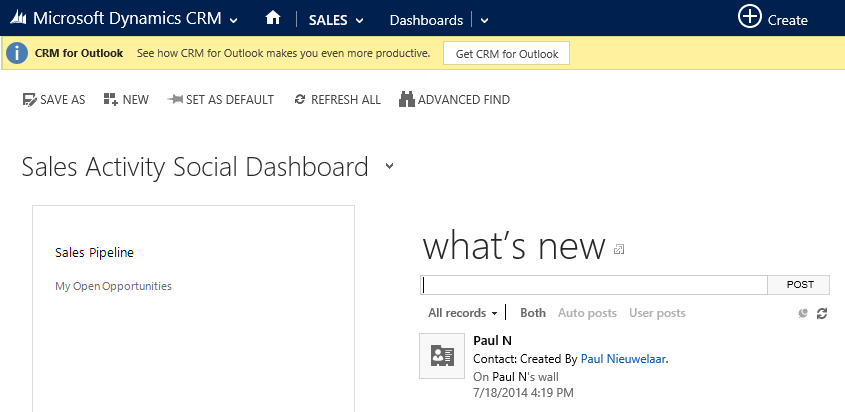Viewport: 845px width, 412px height.
Task: Click Advanced Find in command bar
Action: coord(454,100)
